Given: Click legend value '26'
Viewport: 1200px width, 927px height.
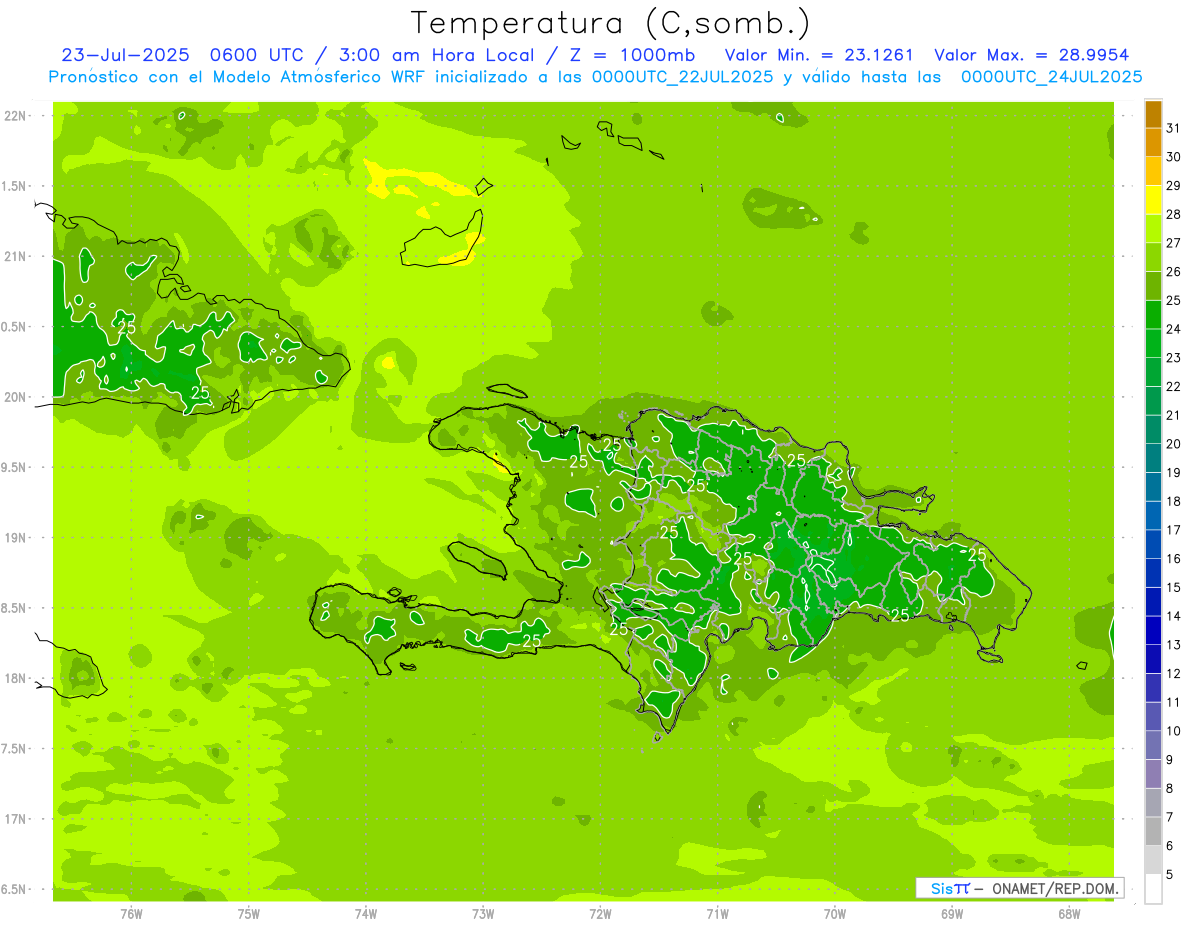Looking at the screenshot, I should pos(1174,272).
